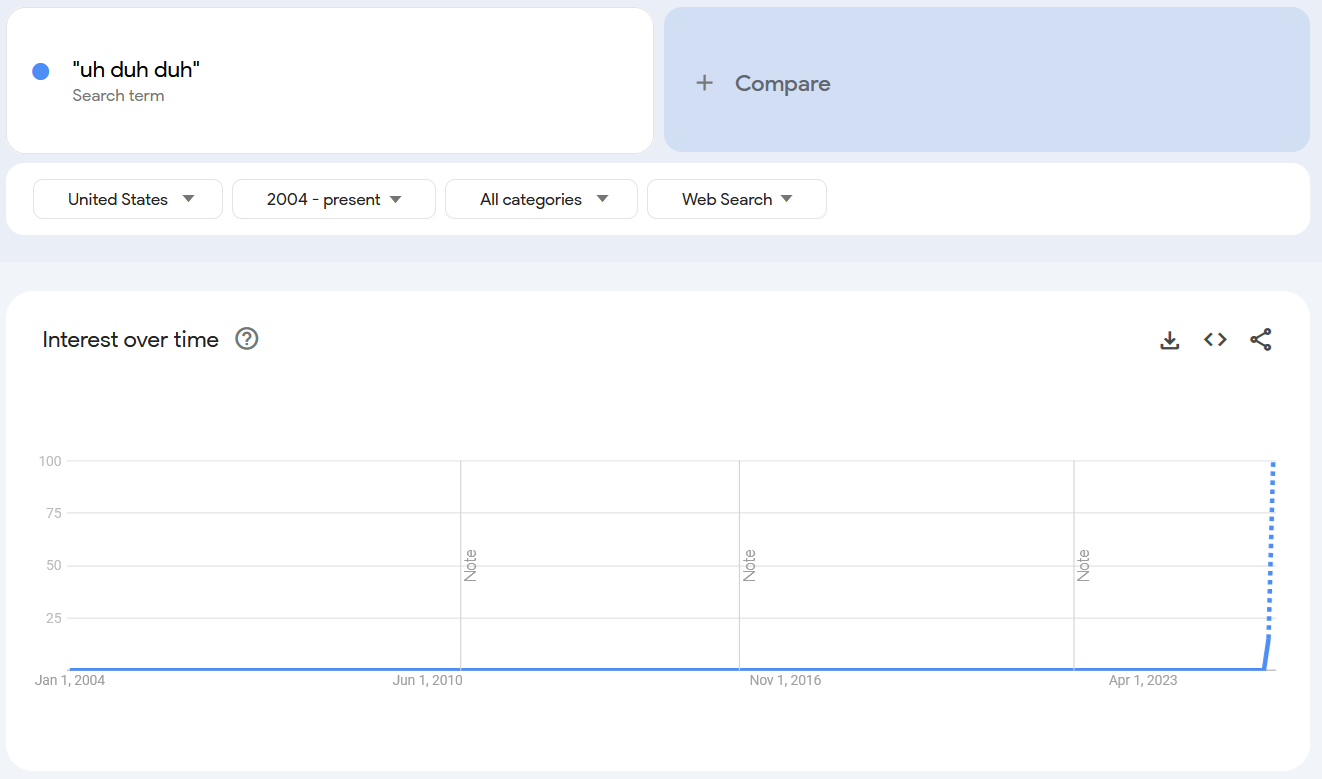Click the Note marker near Jun 1, 2010

click(470, 565)
